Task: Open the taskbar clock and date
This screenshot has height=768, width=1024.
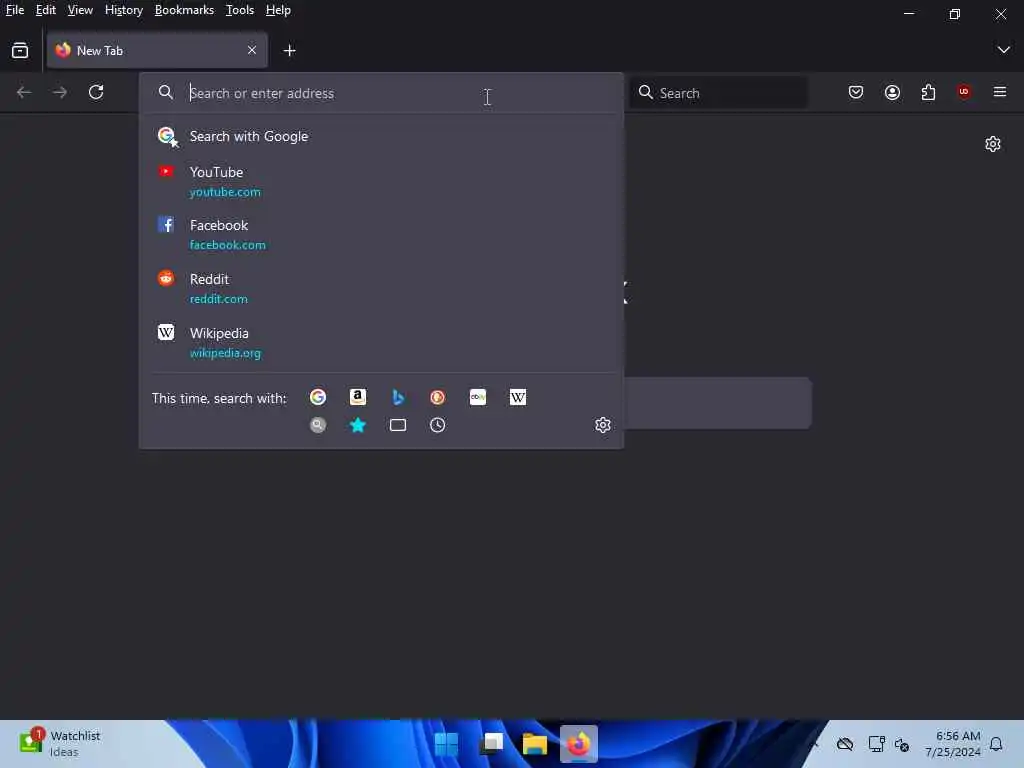Action: click(952, 744)
